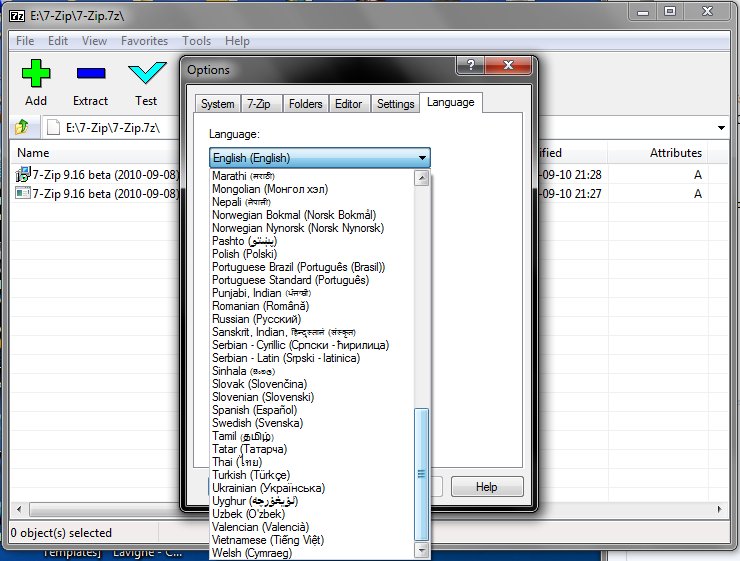This screenshot has height=561, width=740.
Task: Pick Romanian (Română) from the list
Action: pos(311,306)
